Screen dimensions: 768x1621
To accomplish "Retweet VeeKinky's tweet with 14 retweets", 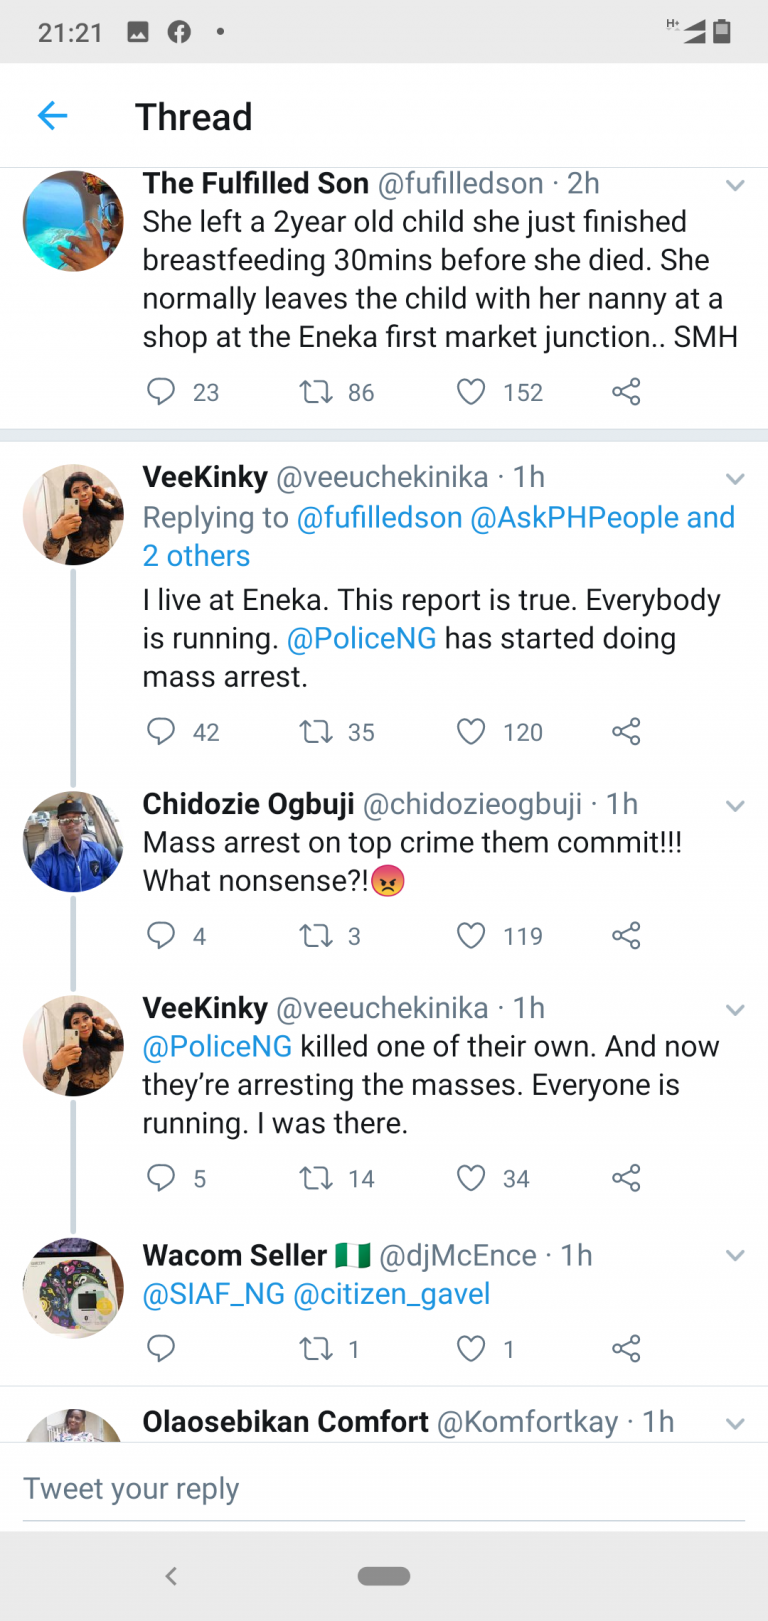I will [316, 1178].
